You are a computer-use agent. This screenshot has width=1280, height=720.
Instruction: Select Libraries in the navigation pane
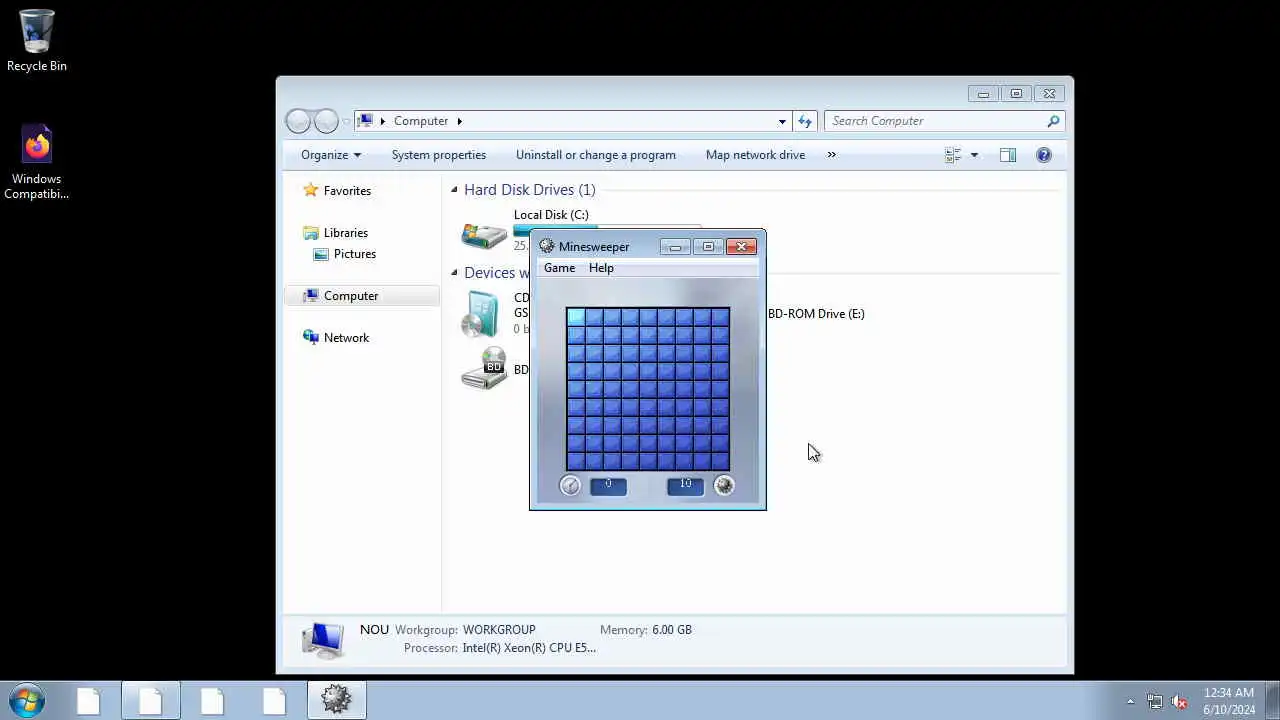click(346, 233)
